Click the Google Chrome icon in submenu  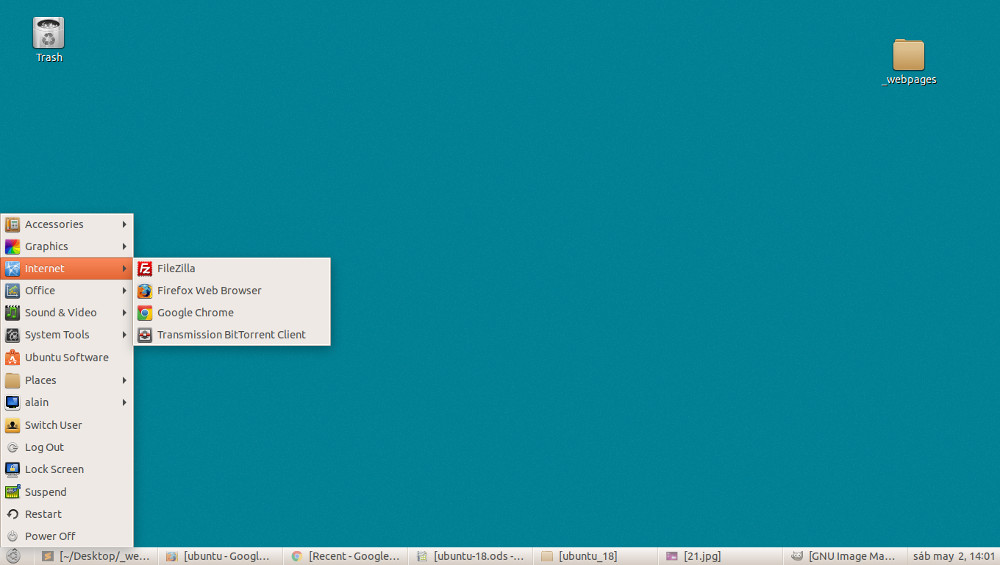pyautogui.click(x=145, y=313)
